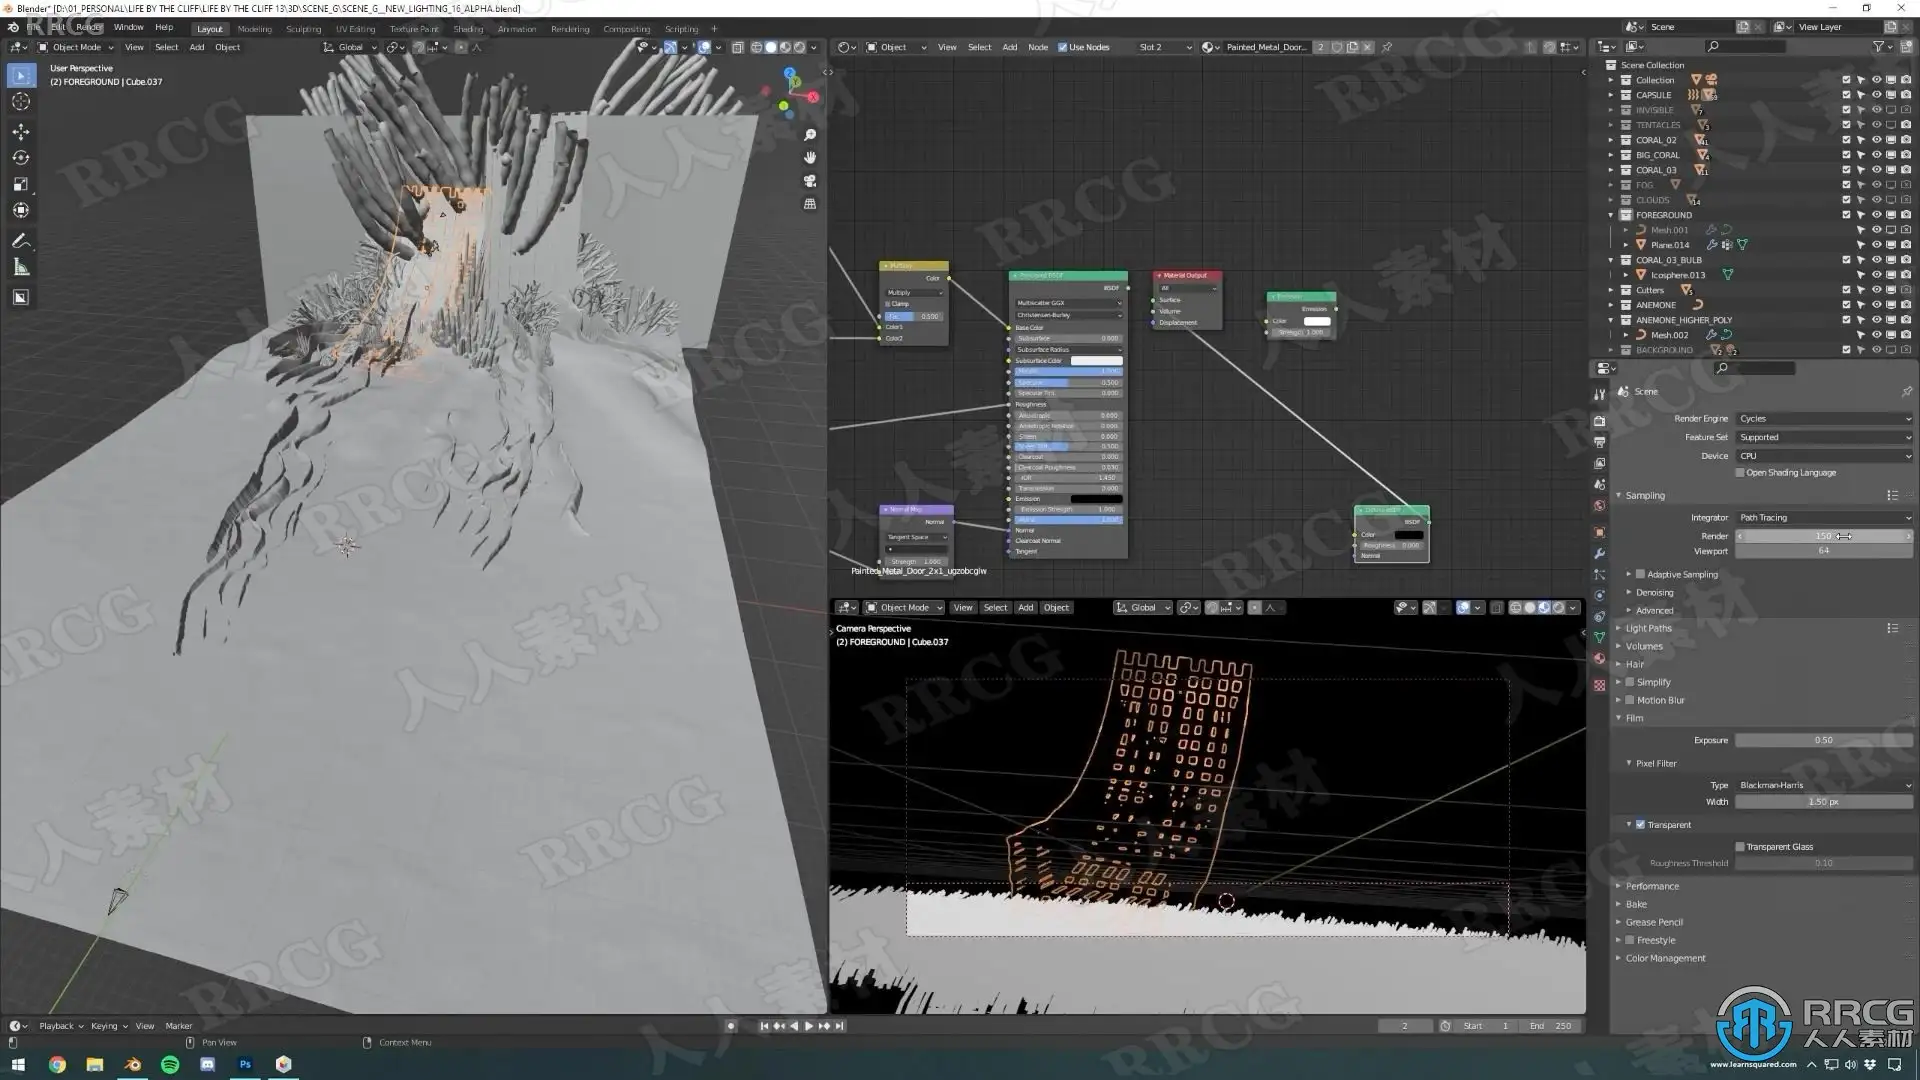
Task: Expand the Color Management panel
Action: click(1664, 958)
